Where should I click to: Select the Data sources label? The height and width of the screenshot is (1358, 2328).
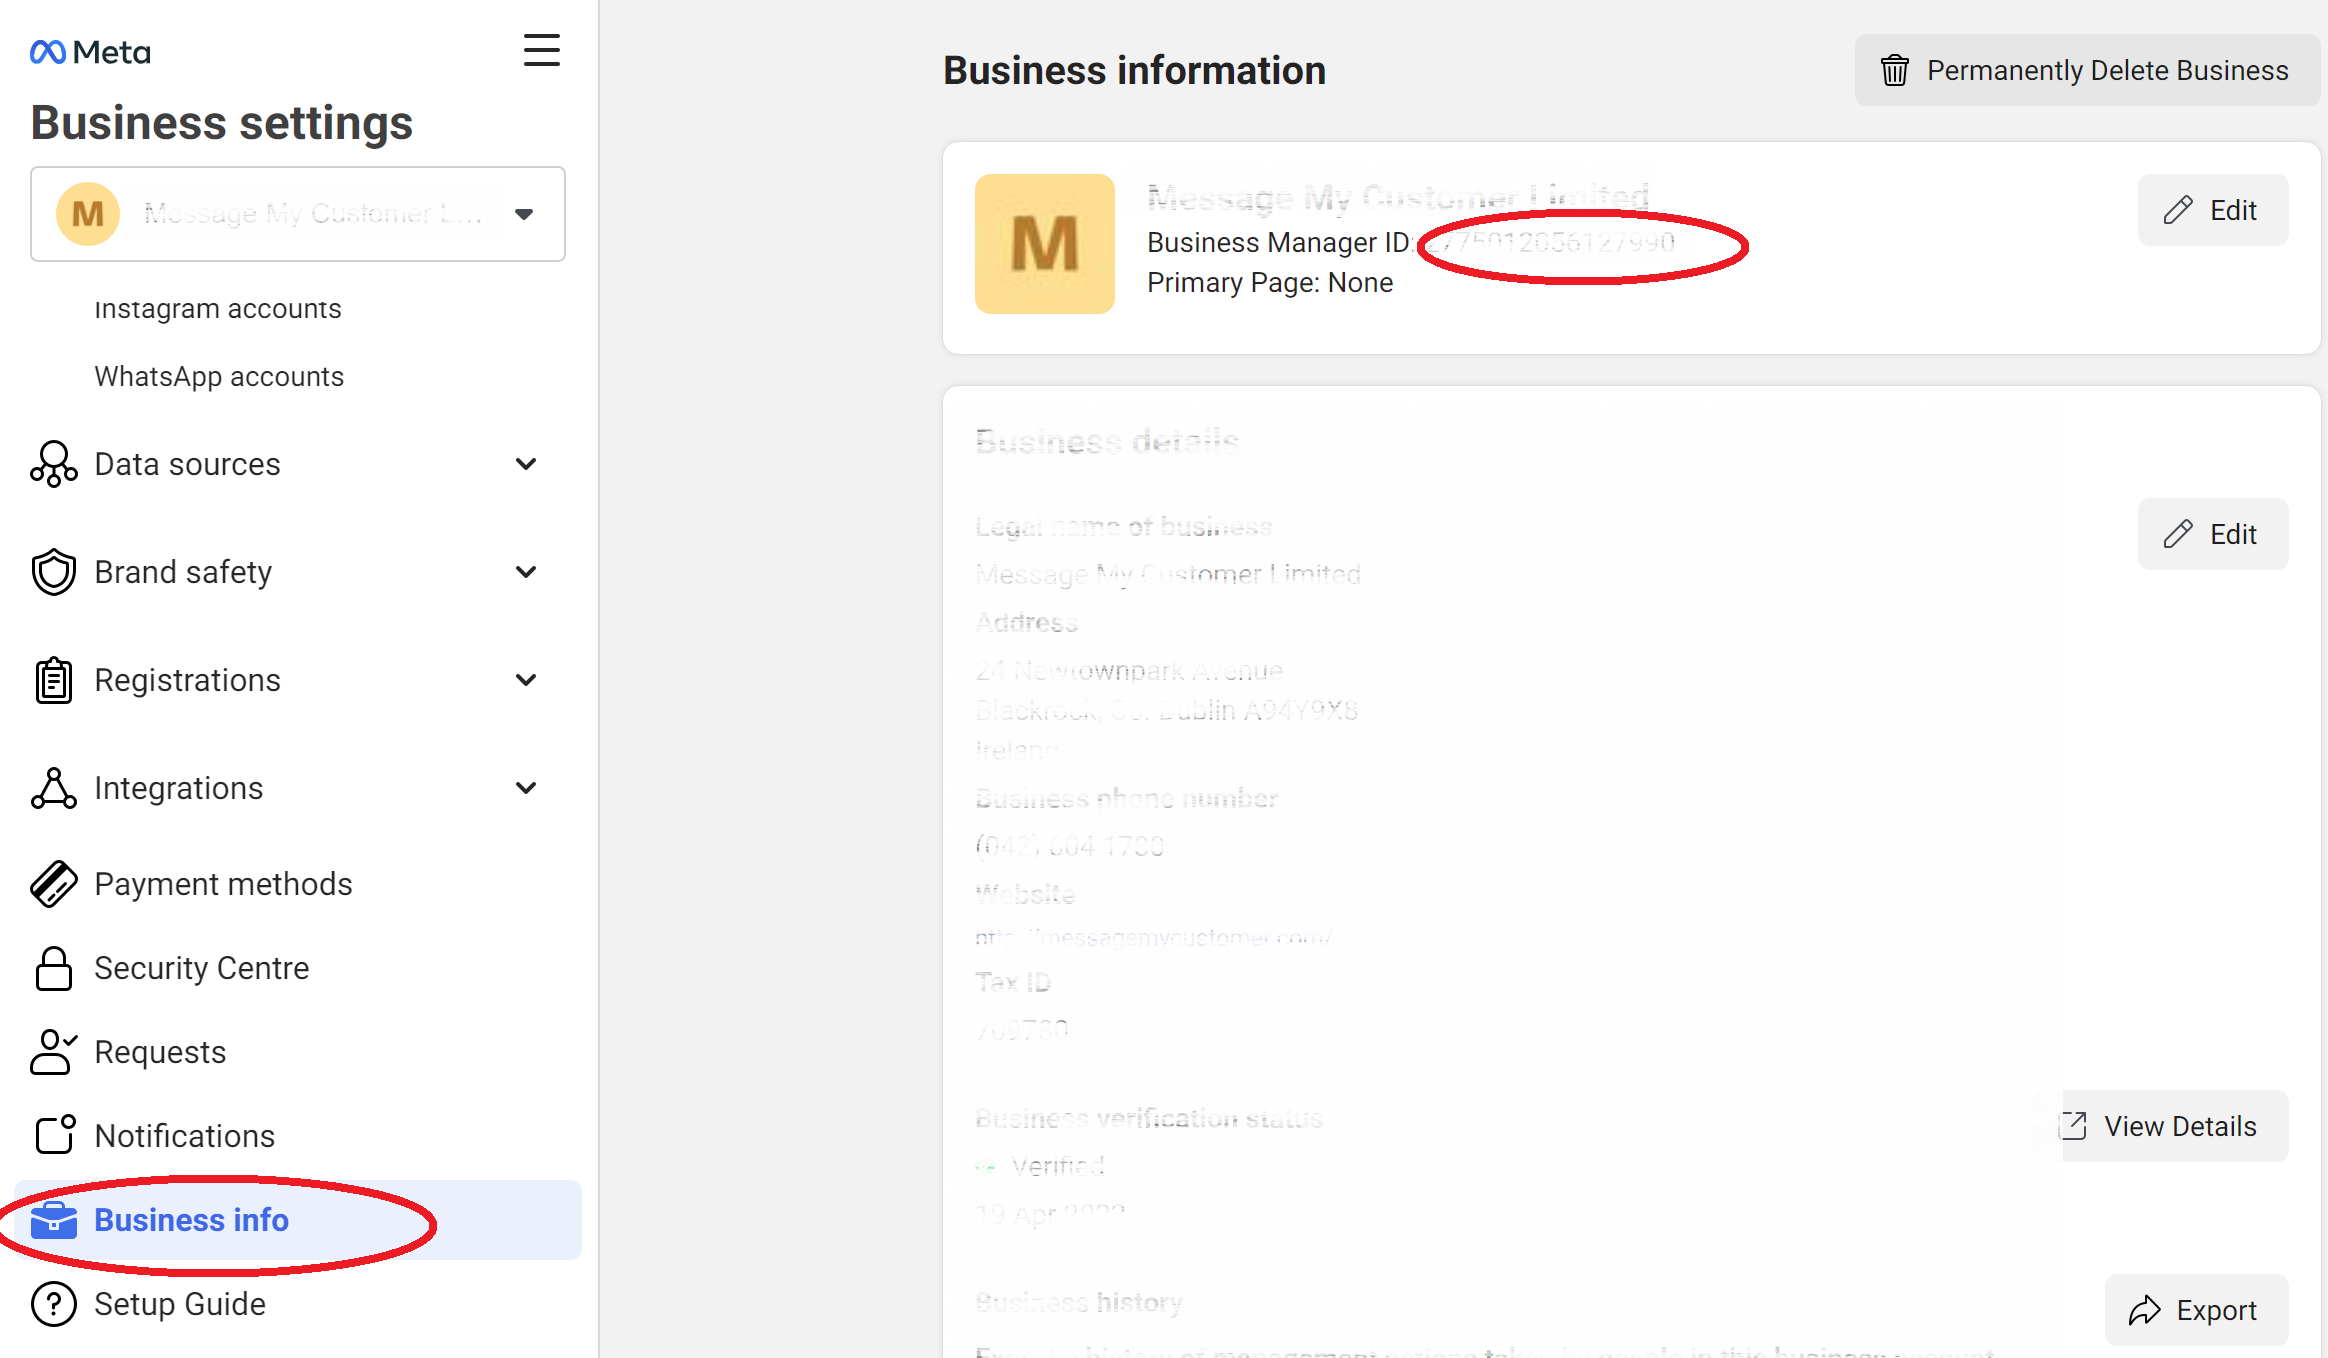[187, 464]
